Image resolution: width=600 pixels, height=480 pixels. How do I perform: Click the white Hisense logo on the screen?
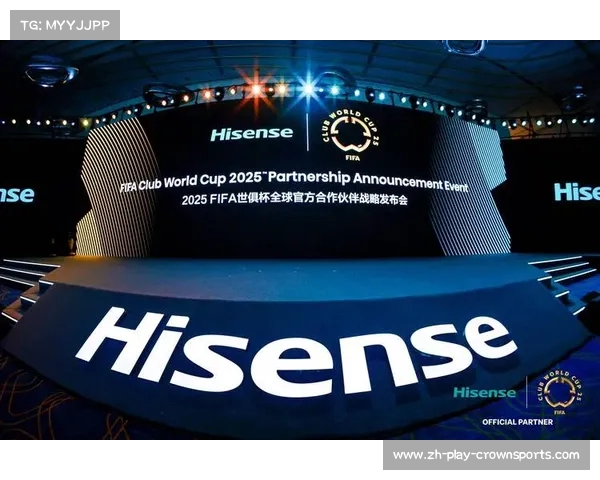pyautogui.click(x=253, y=133)
